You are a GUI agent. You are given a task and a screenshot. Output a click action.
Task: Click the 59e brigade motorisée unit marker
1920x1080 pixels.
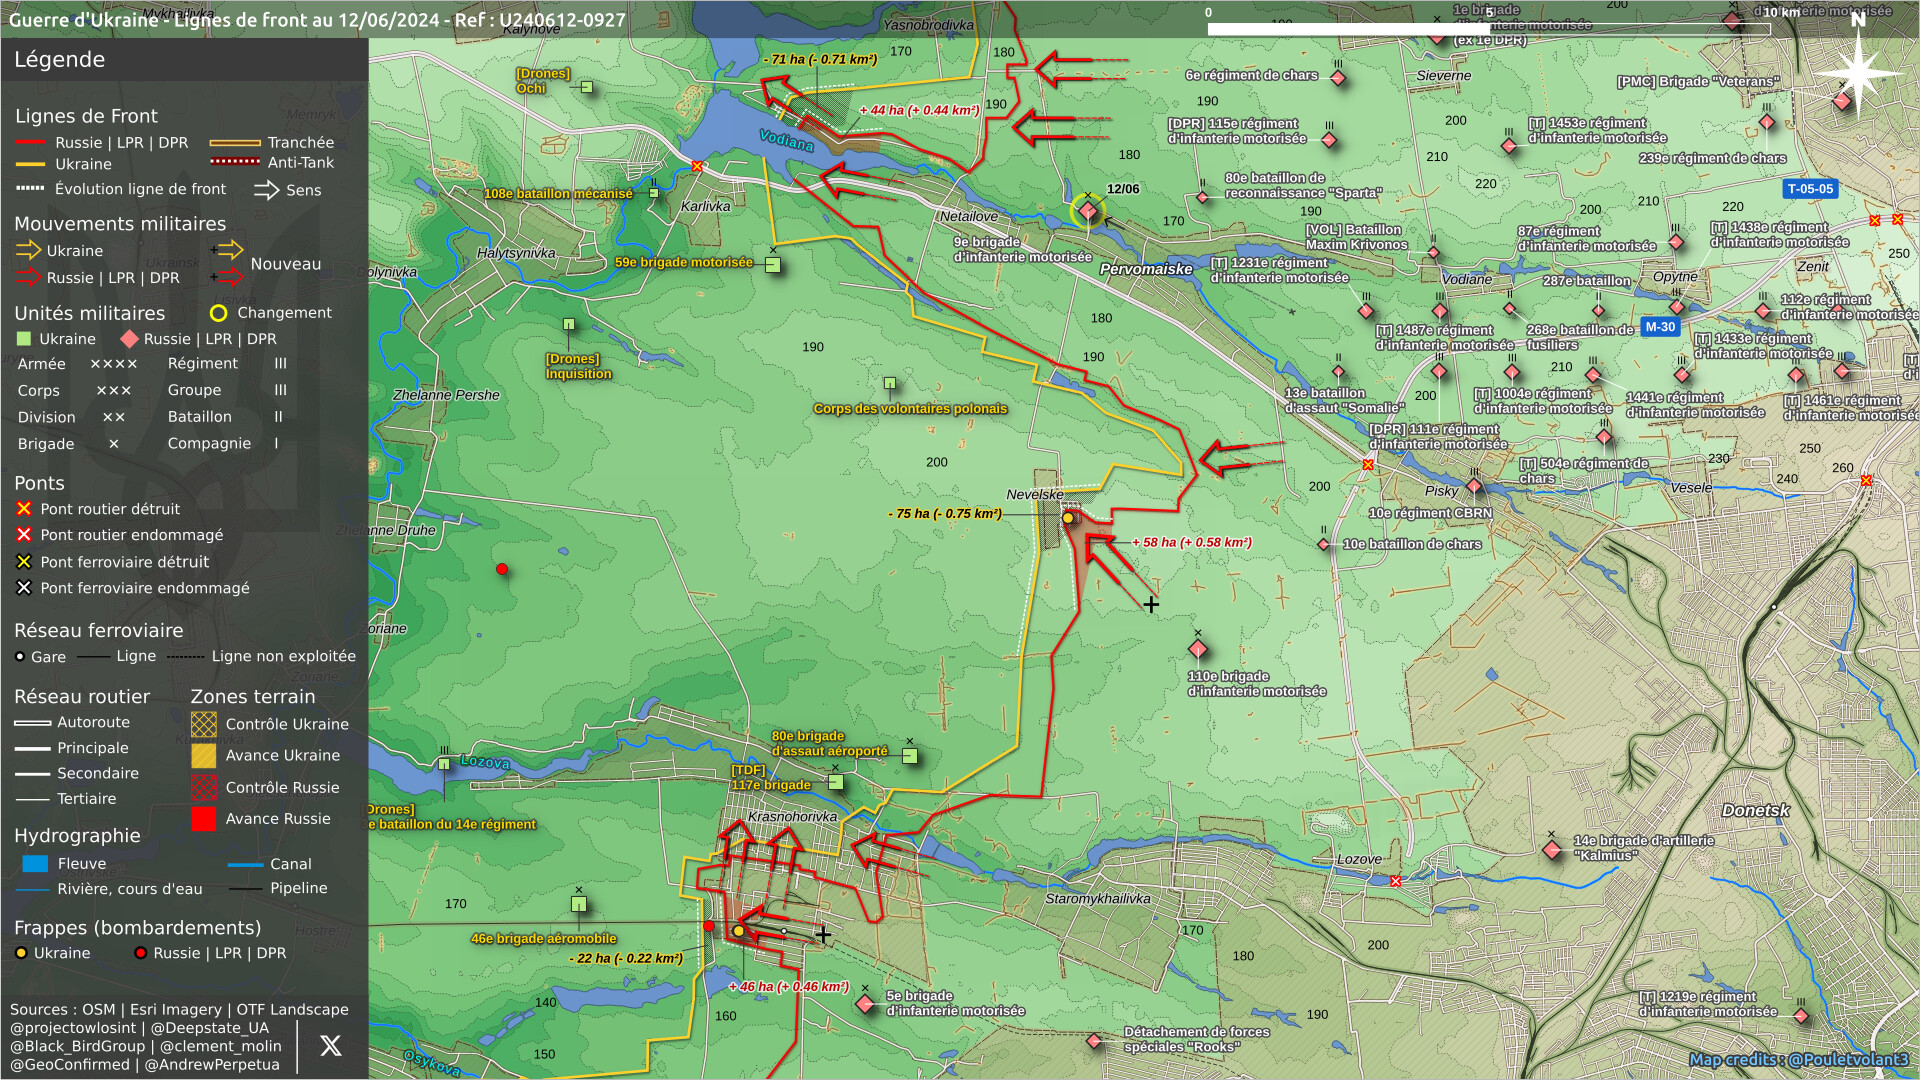(773, 265)
